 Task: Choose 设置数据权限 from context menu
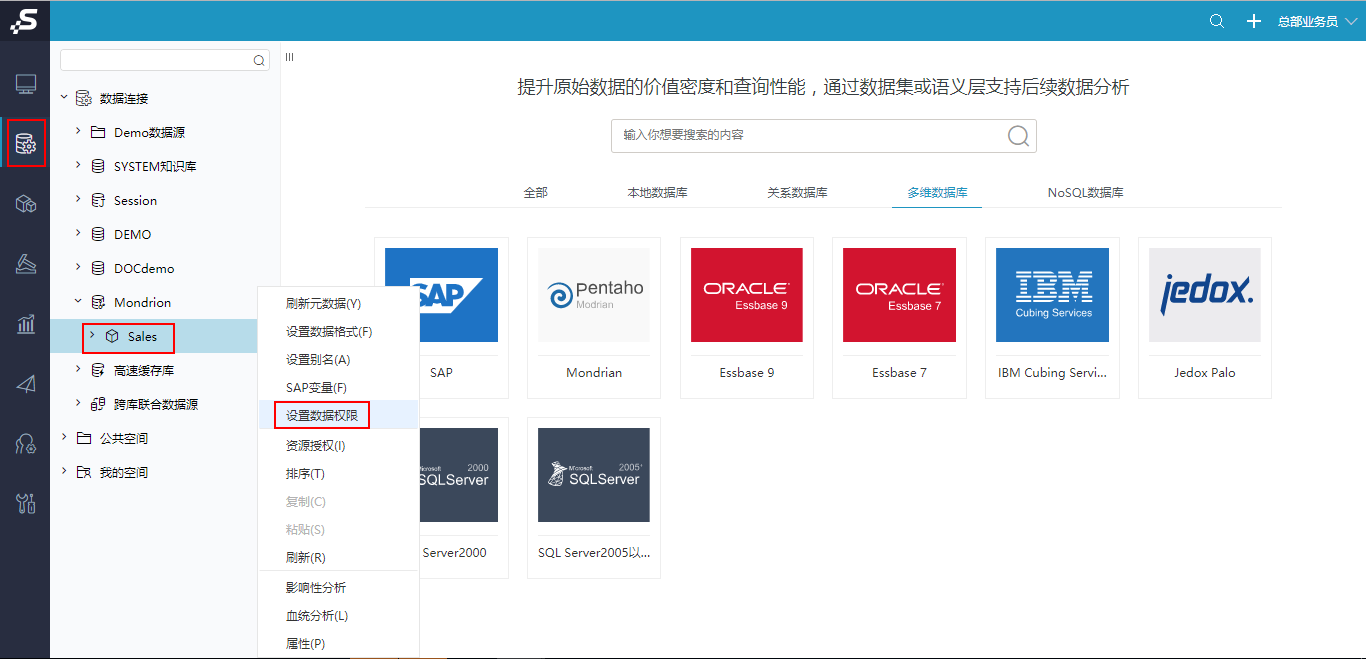click(x=338, y=415)
